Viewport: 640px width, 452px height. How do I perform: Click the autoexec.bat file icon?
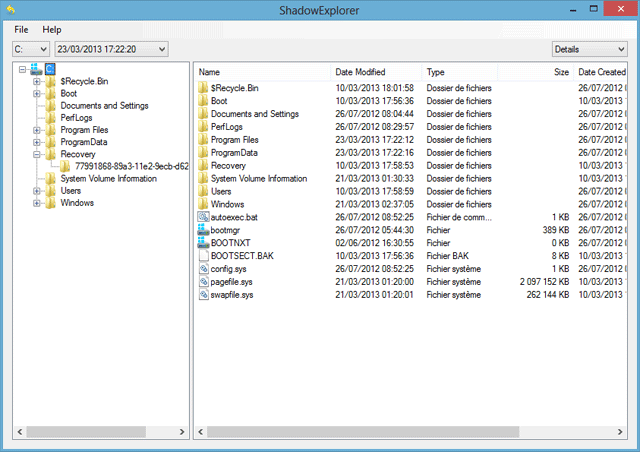[x=203, y=217]
